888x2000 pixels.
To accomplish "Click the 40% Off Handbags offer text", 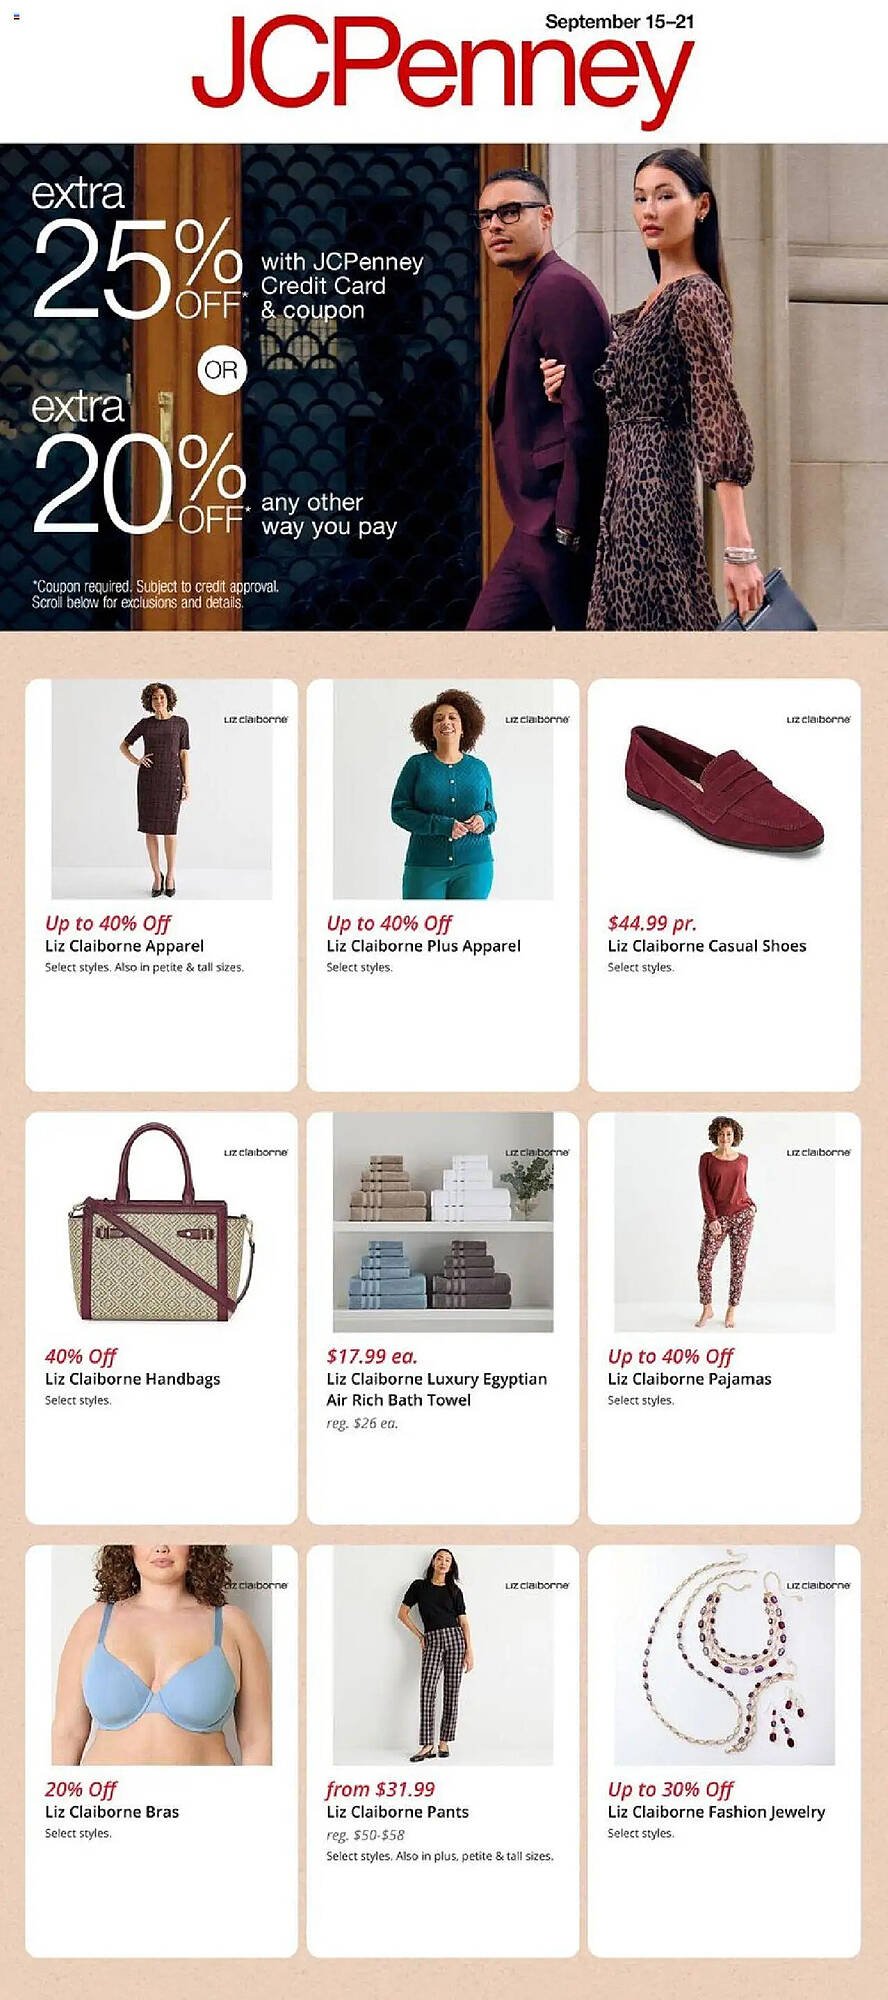I will coord(81,1356).
